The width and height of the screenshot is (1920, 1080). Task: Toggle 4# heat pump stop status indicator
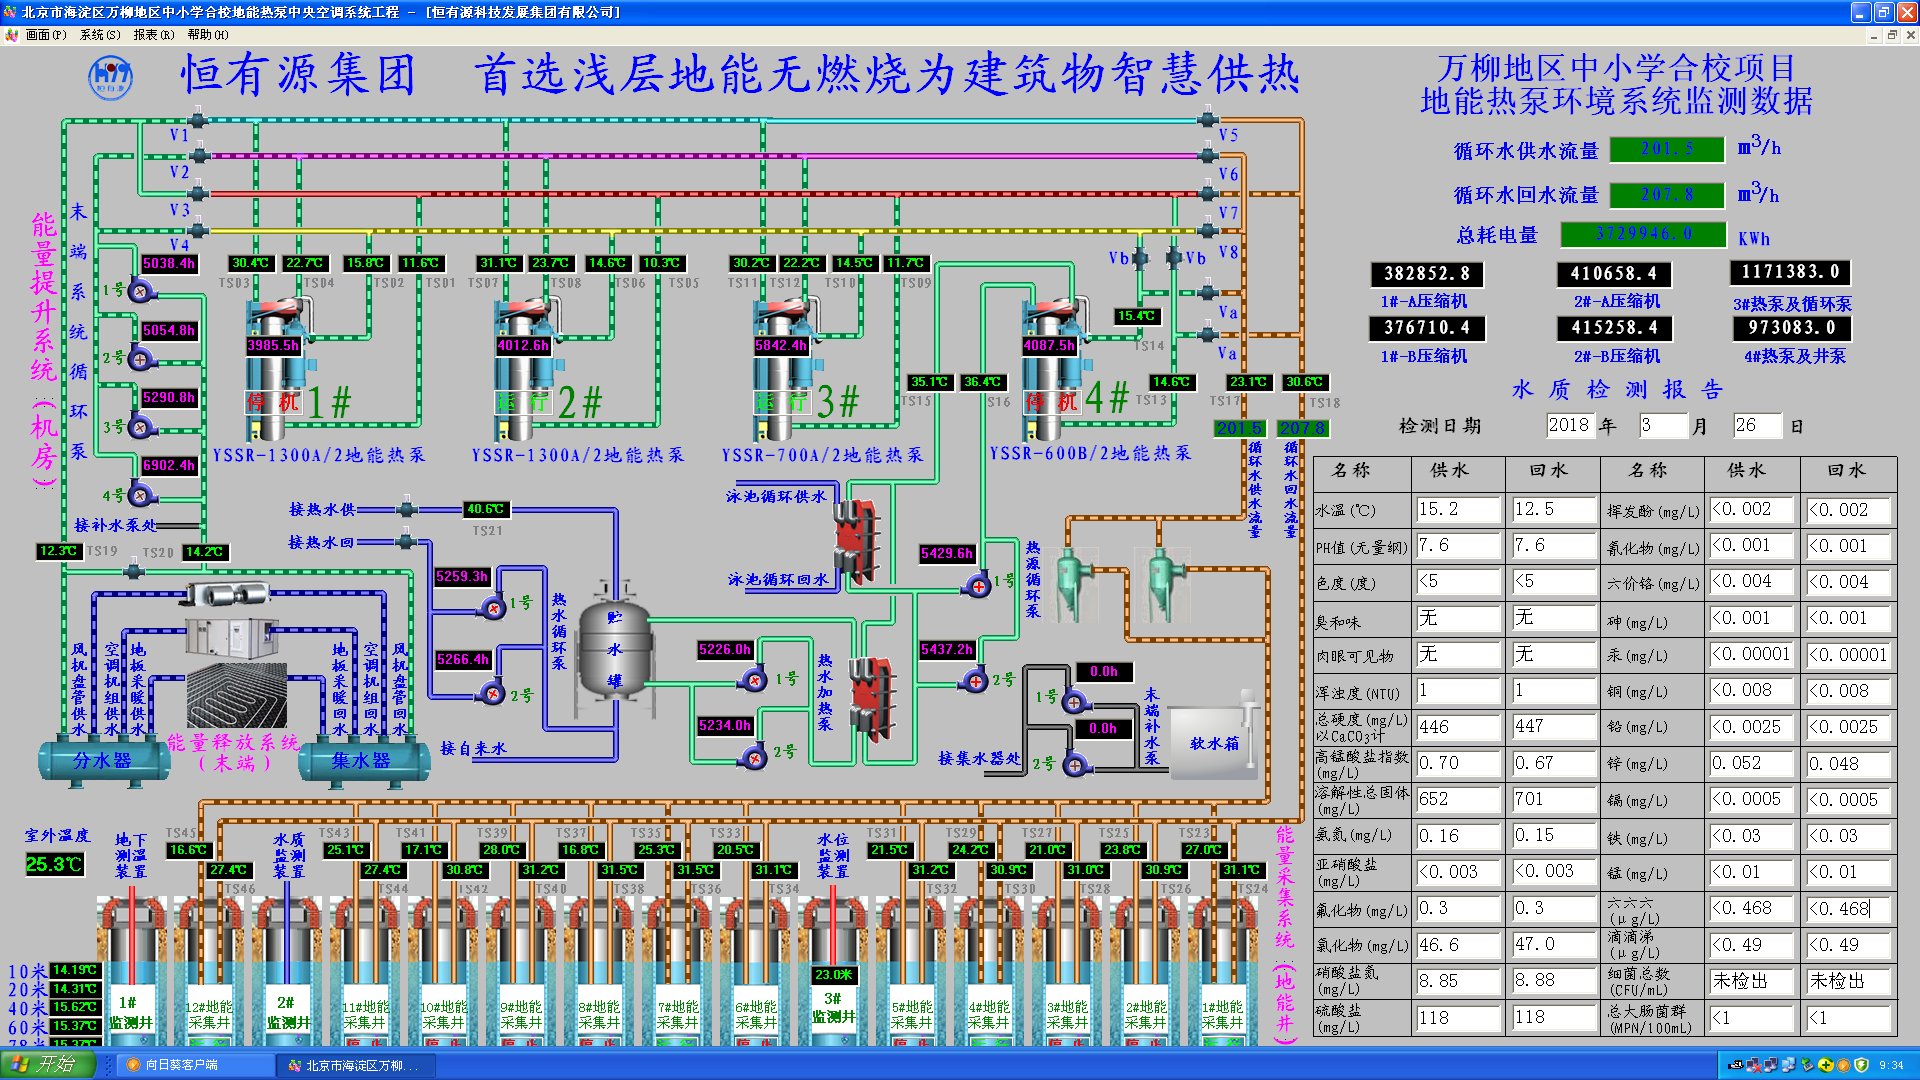(1052, 402)
